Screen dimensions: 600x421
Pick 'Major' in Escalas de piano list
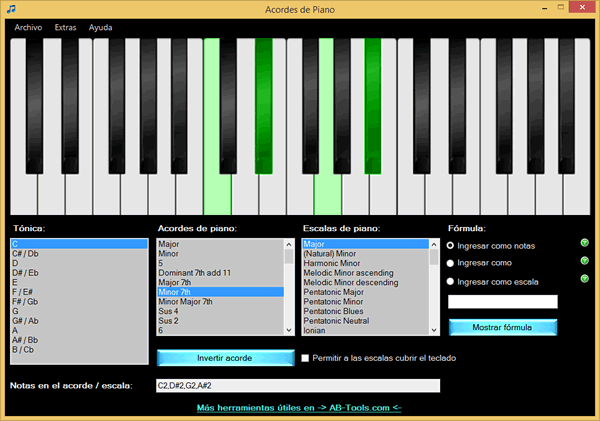click(366, 244)
